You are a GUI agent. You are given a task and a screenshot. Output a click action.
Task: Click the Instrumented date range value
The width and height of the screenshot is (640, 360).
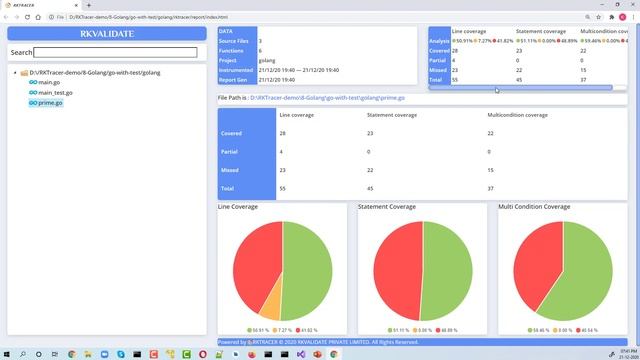299,70
